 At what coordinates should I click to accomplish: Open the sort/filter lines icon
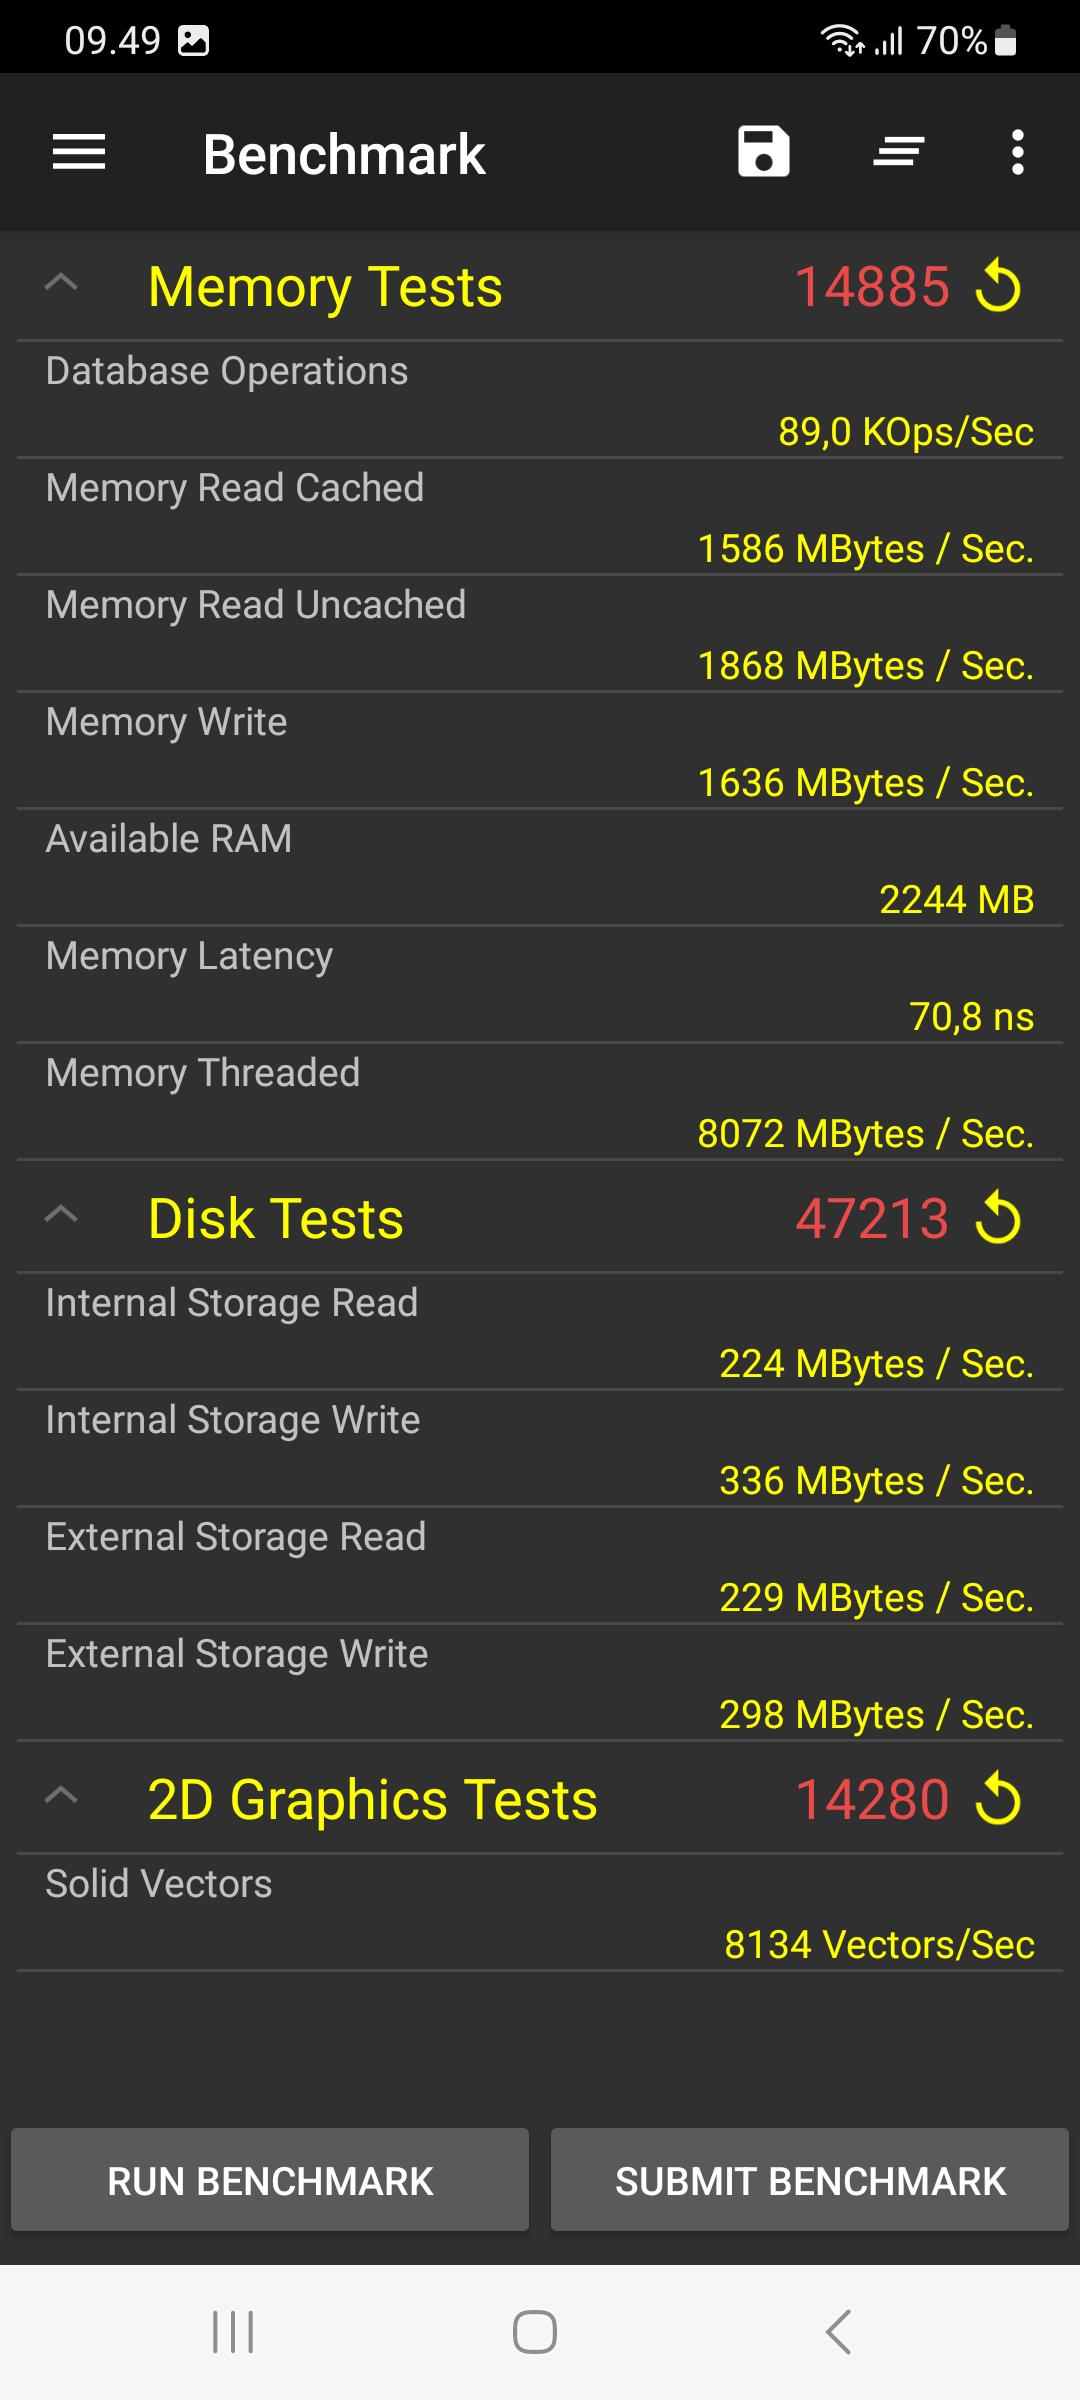[898, 152]
